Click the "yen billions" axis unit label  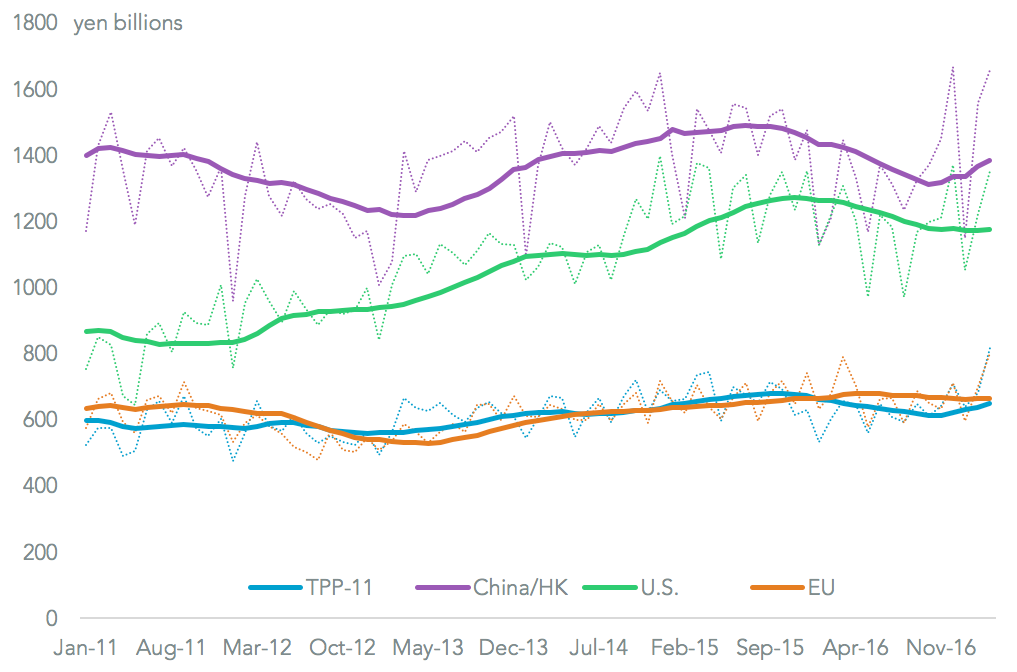click(x=128, y=22)
